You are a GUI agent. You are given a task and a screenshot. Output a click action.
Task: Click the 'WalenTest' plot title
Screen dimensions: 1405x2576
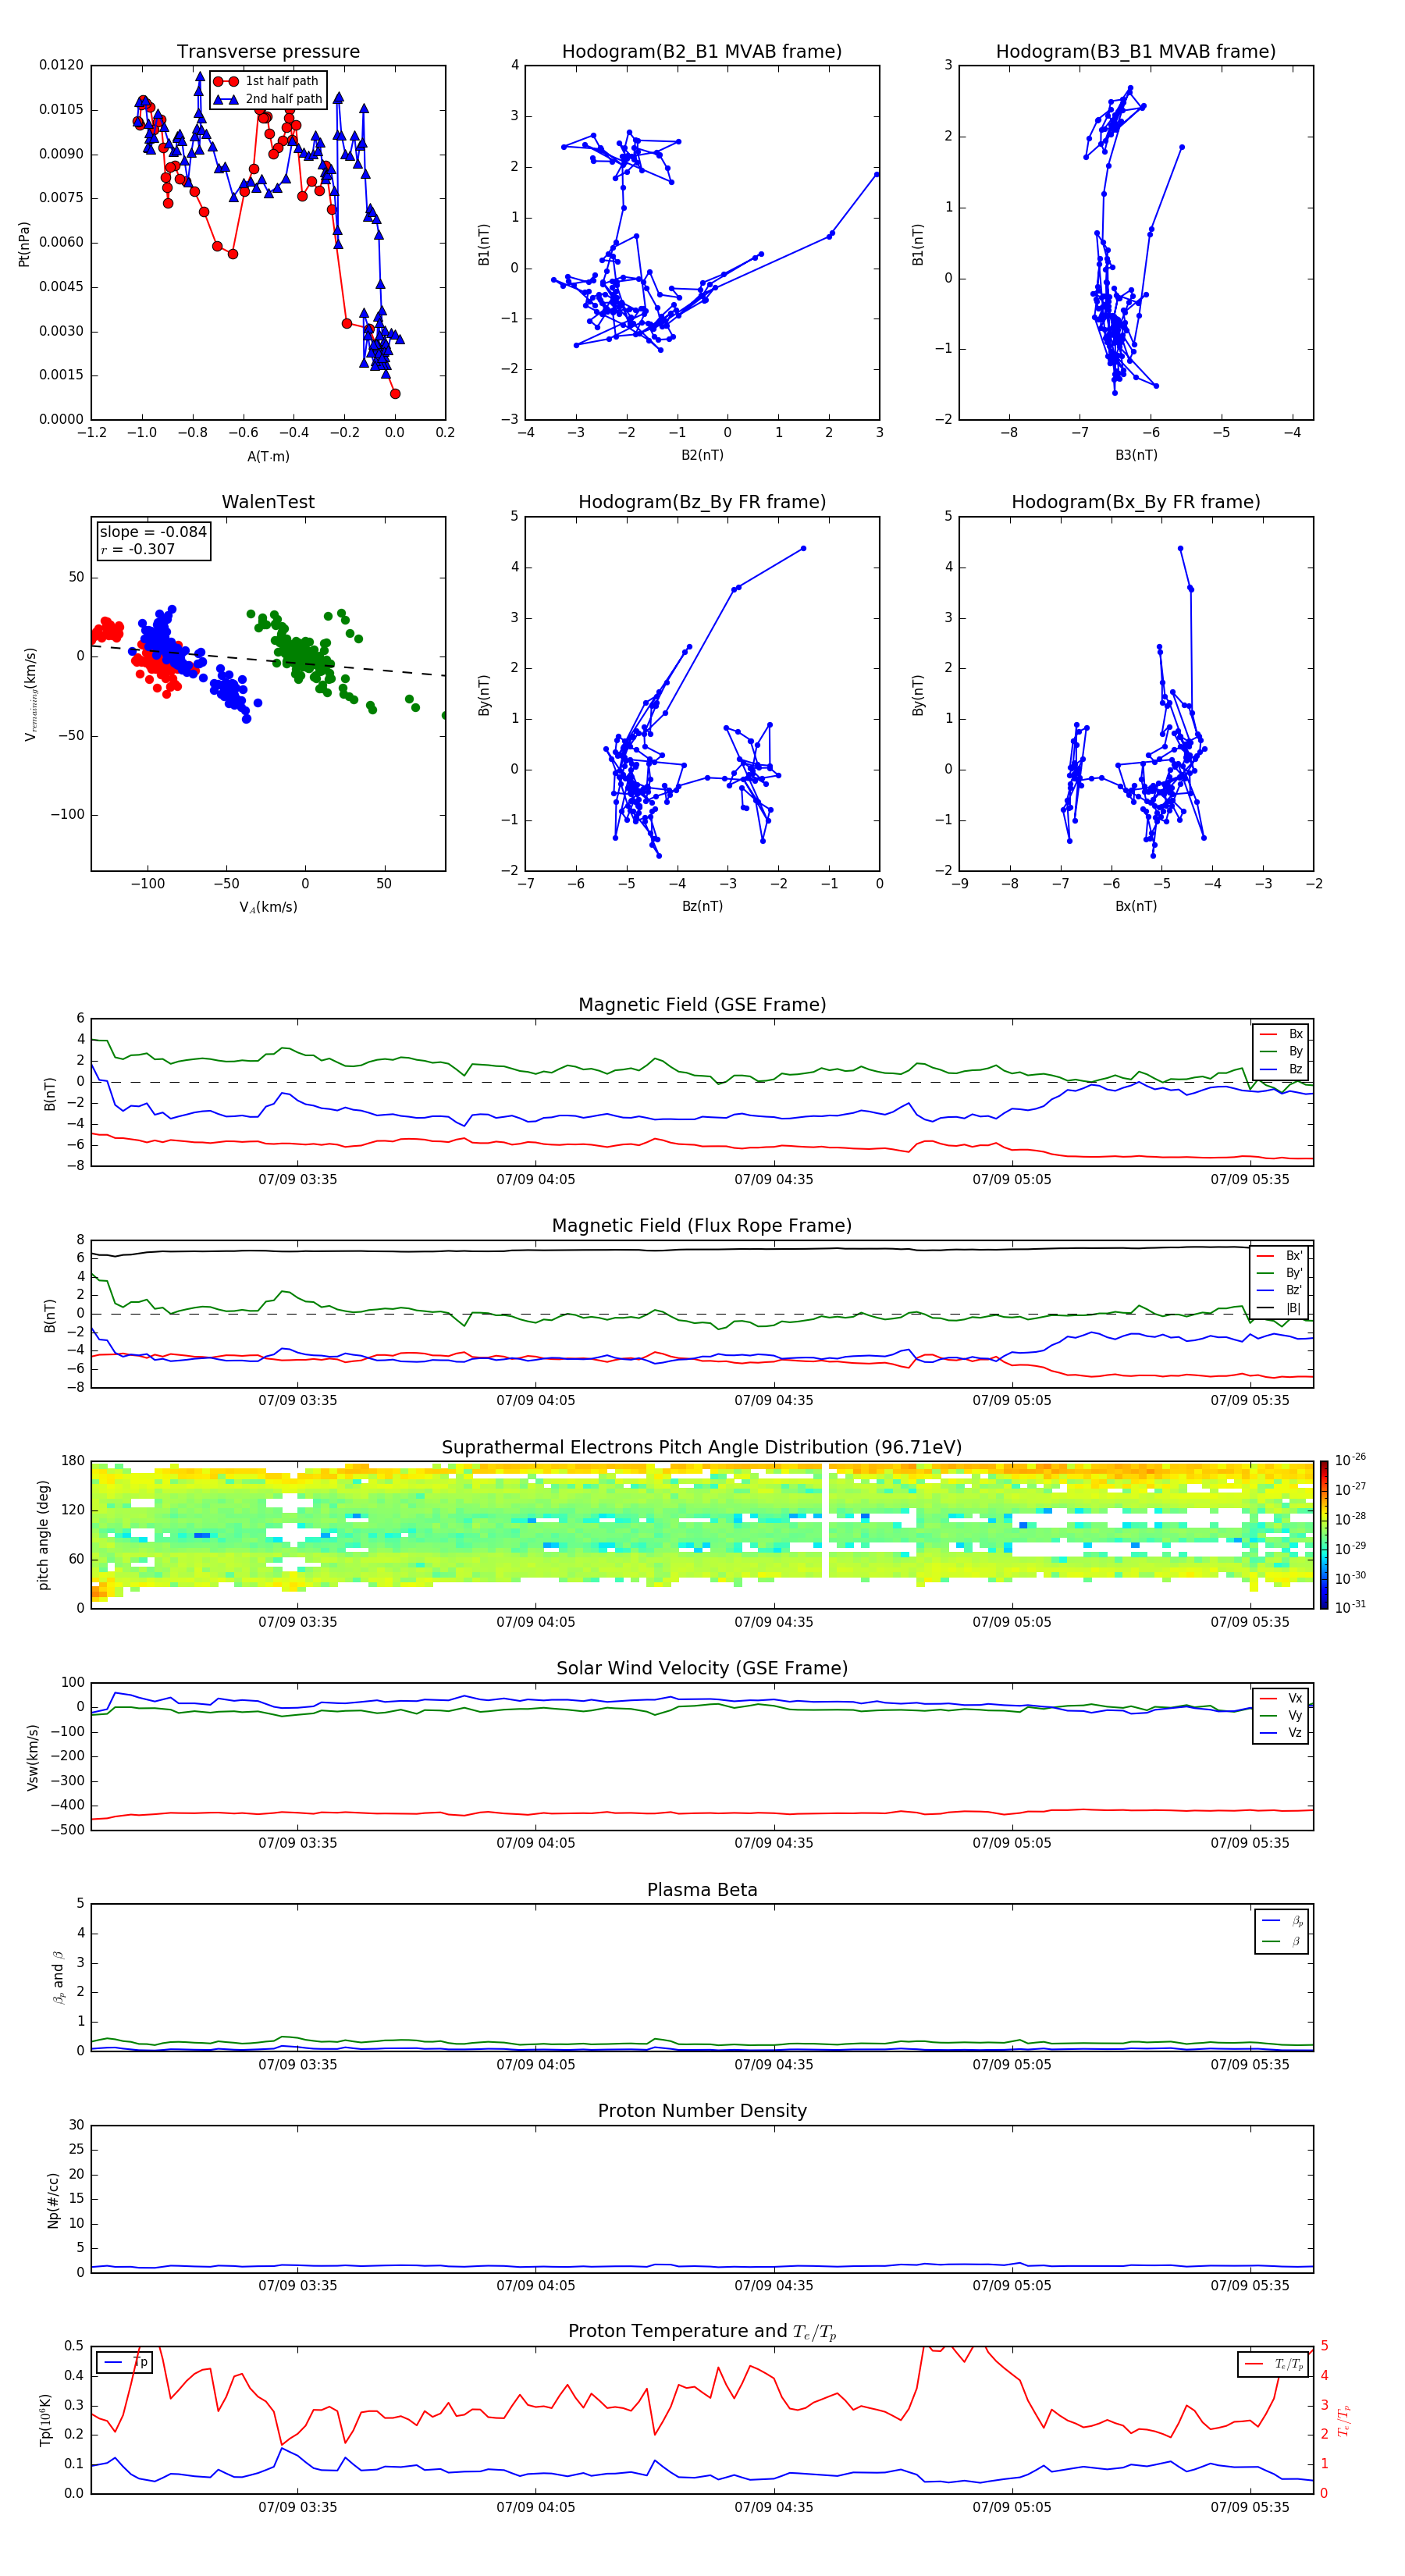point(268,502)
